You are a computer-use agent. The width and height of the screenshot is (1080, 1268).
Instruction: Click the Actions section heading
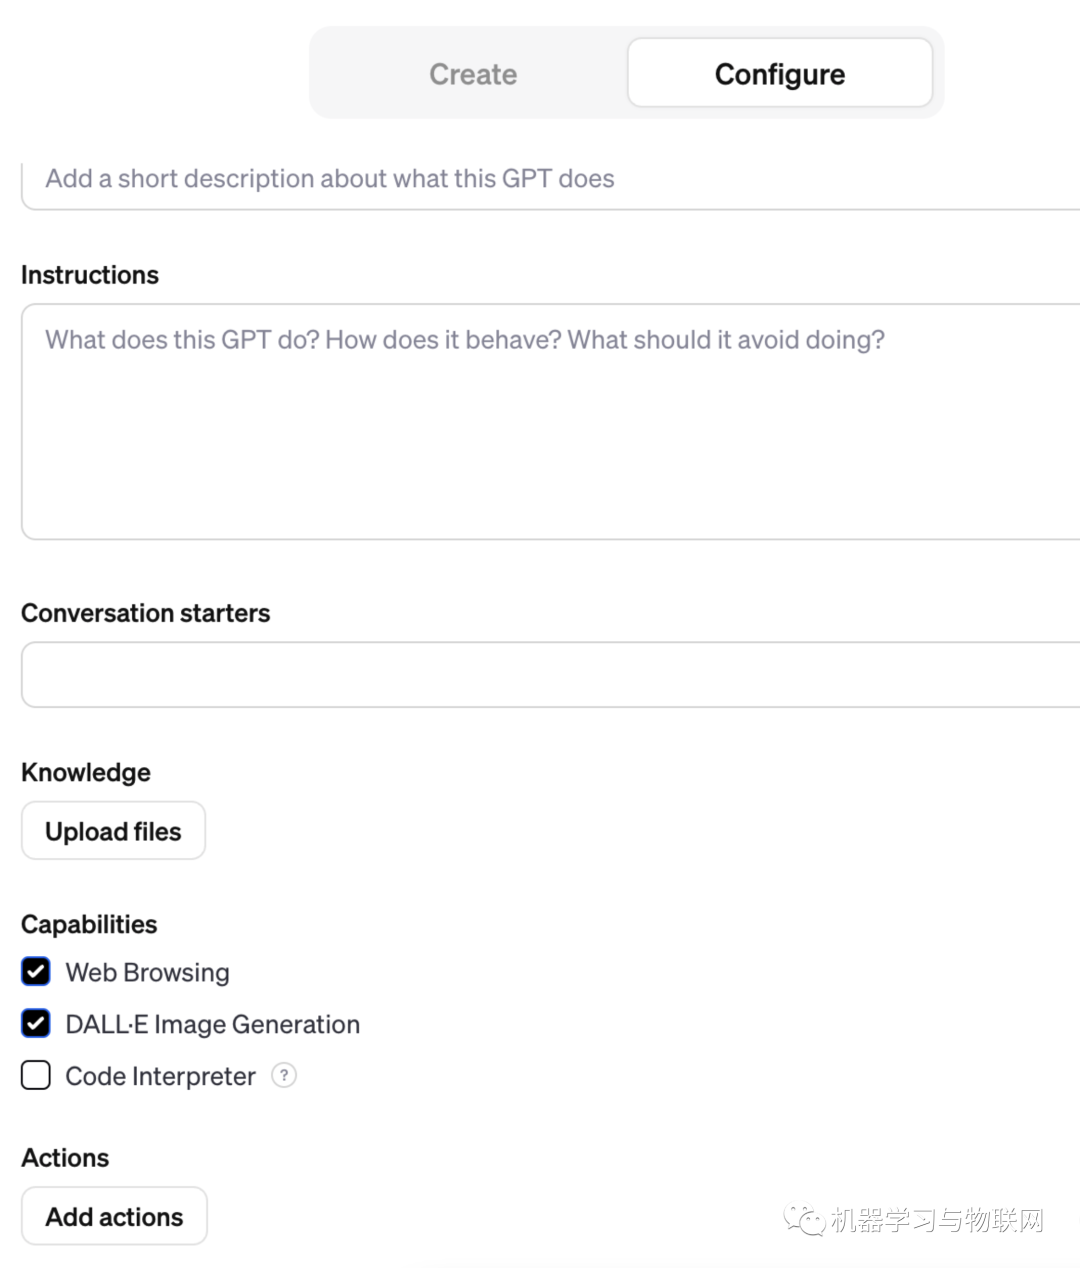(65, 1158)
